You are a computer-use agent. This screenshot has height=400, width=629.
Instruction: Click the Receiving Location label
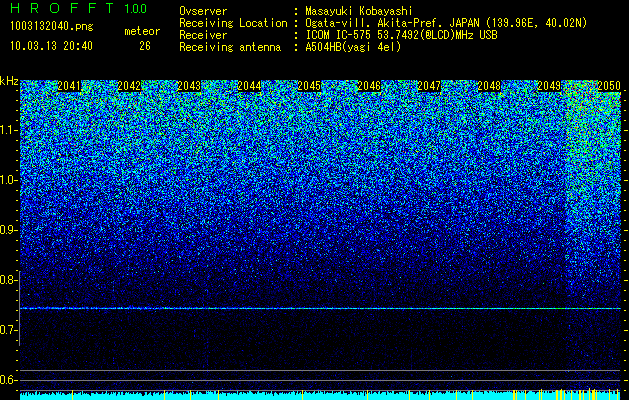click(233, 23)
